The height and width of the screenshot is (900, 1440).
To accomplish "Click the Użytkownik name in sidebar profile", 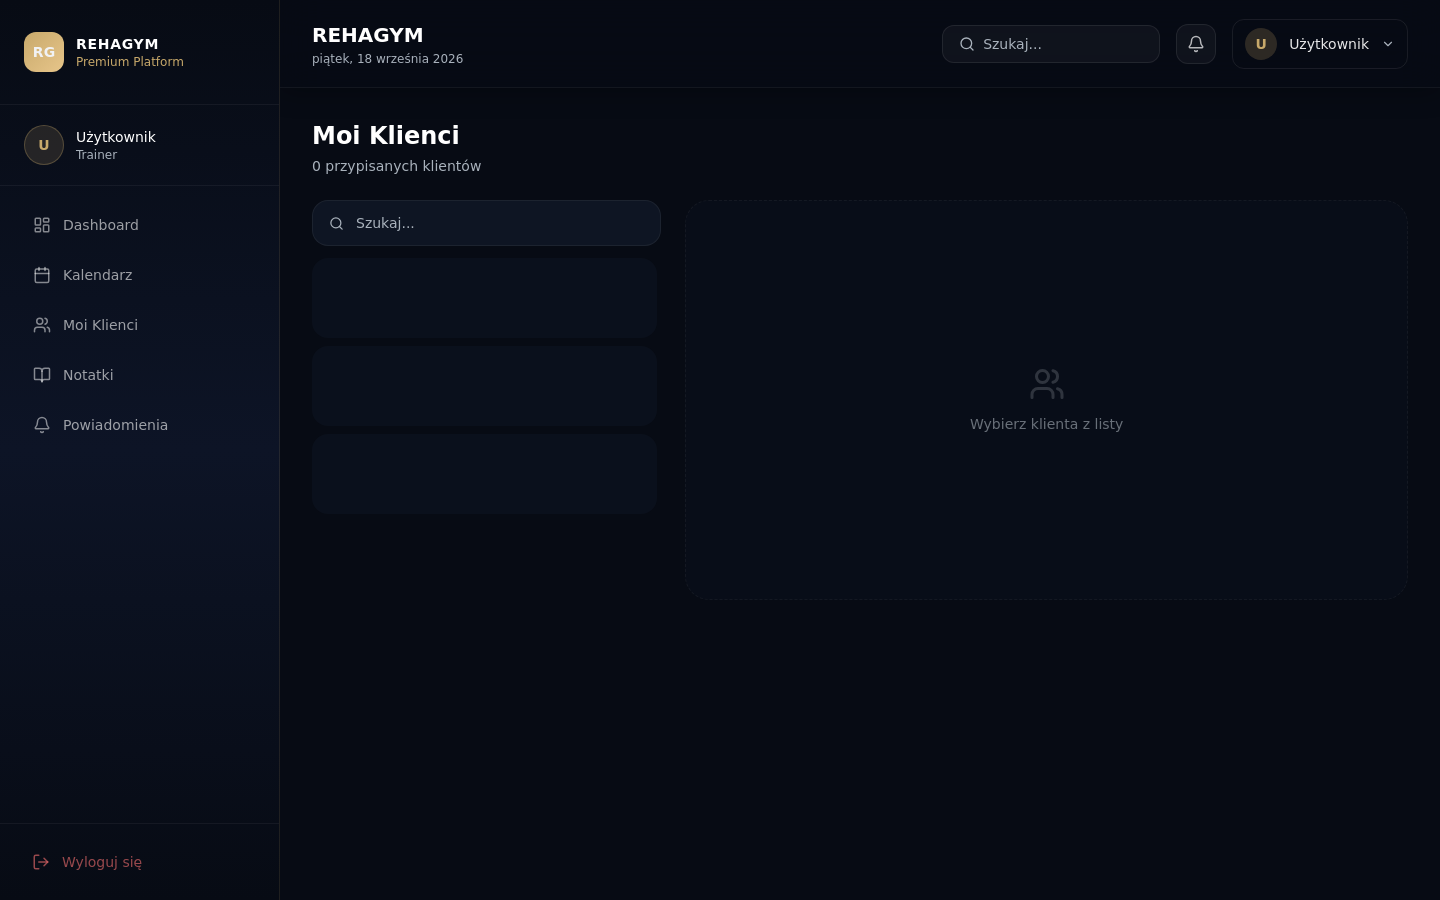I will pyautogui.click(x=116, y=137).
